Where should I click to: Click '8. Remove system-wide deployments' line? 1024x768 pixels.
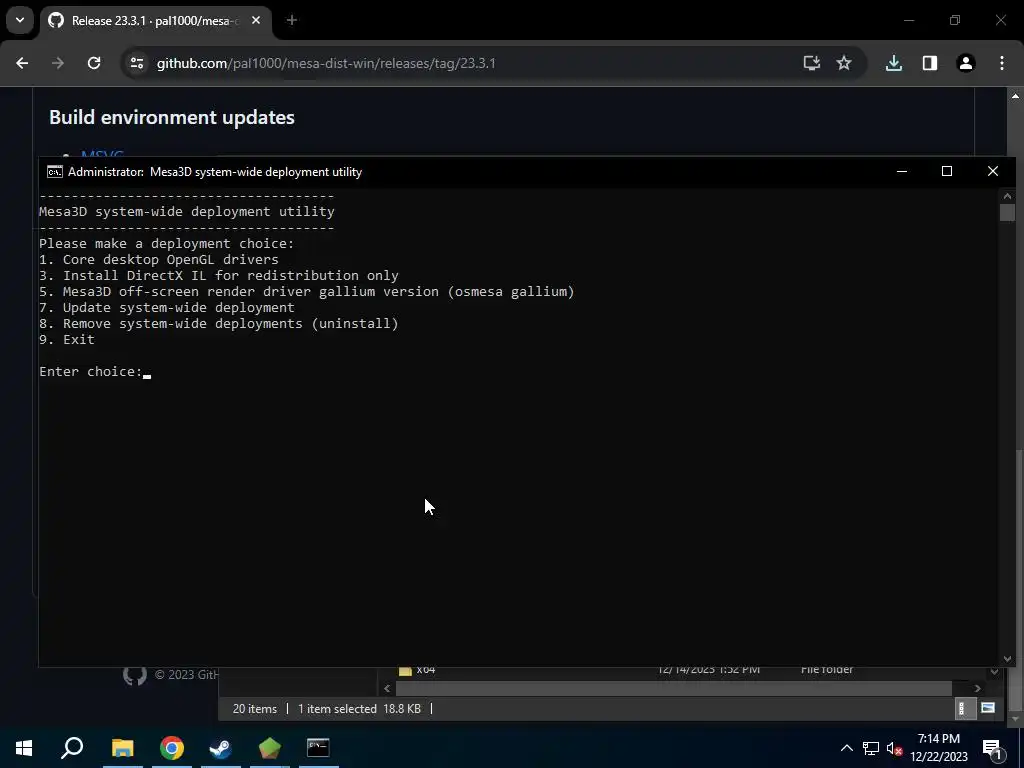click(219, 323)
